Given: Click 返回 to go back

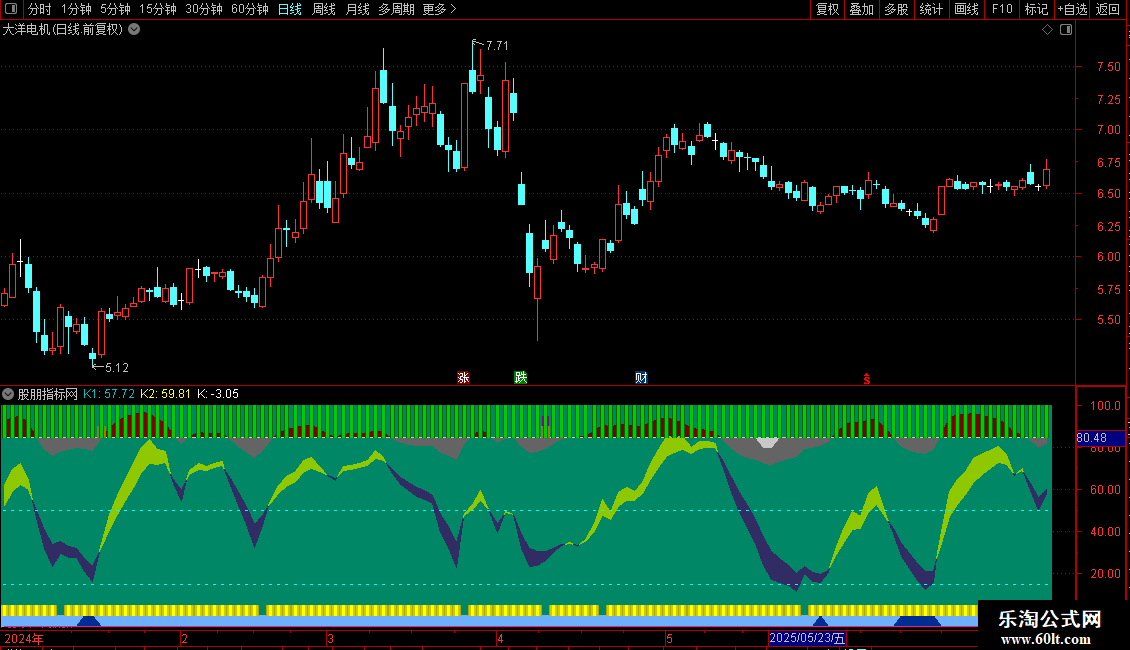Looking at the screenshot, I should click(x=1108, y=9).
